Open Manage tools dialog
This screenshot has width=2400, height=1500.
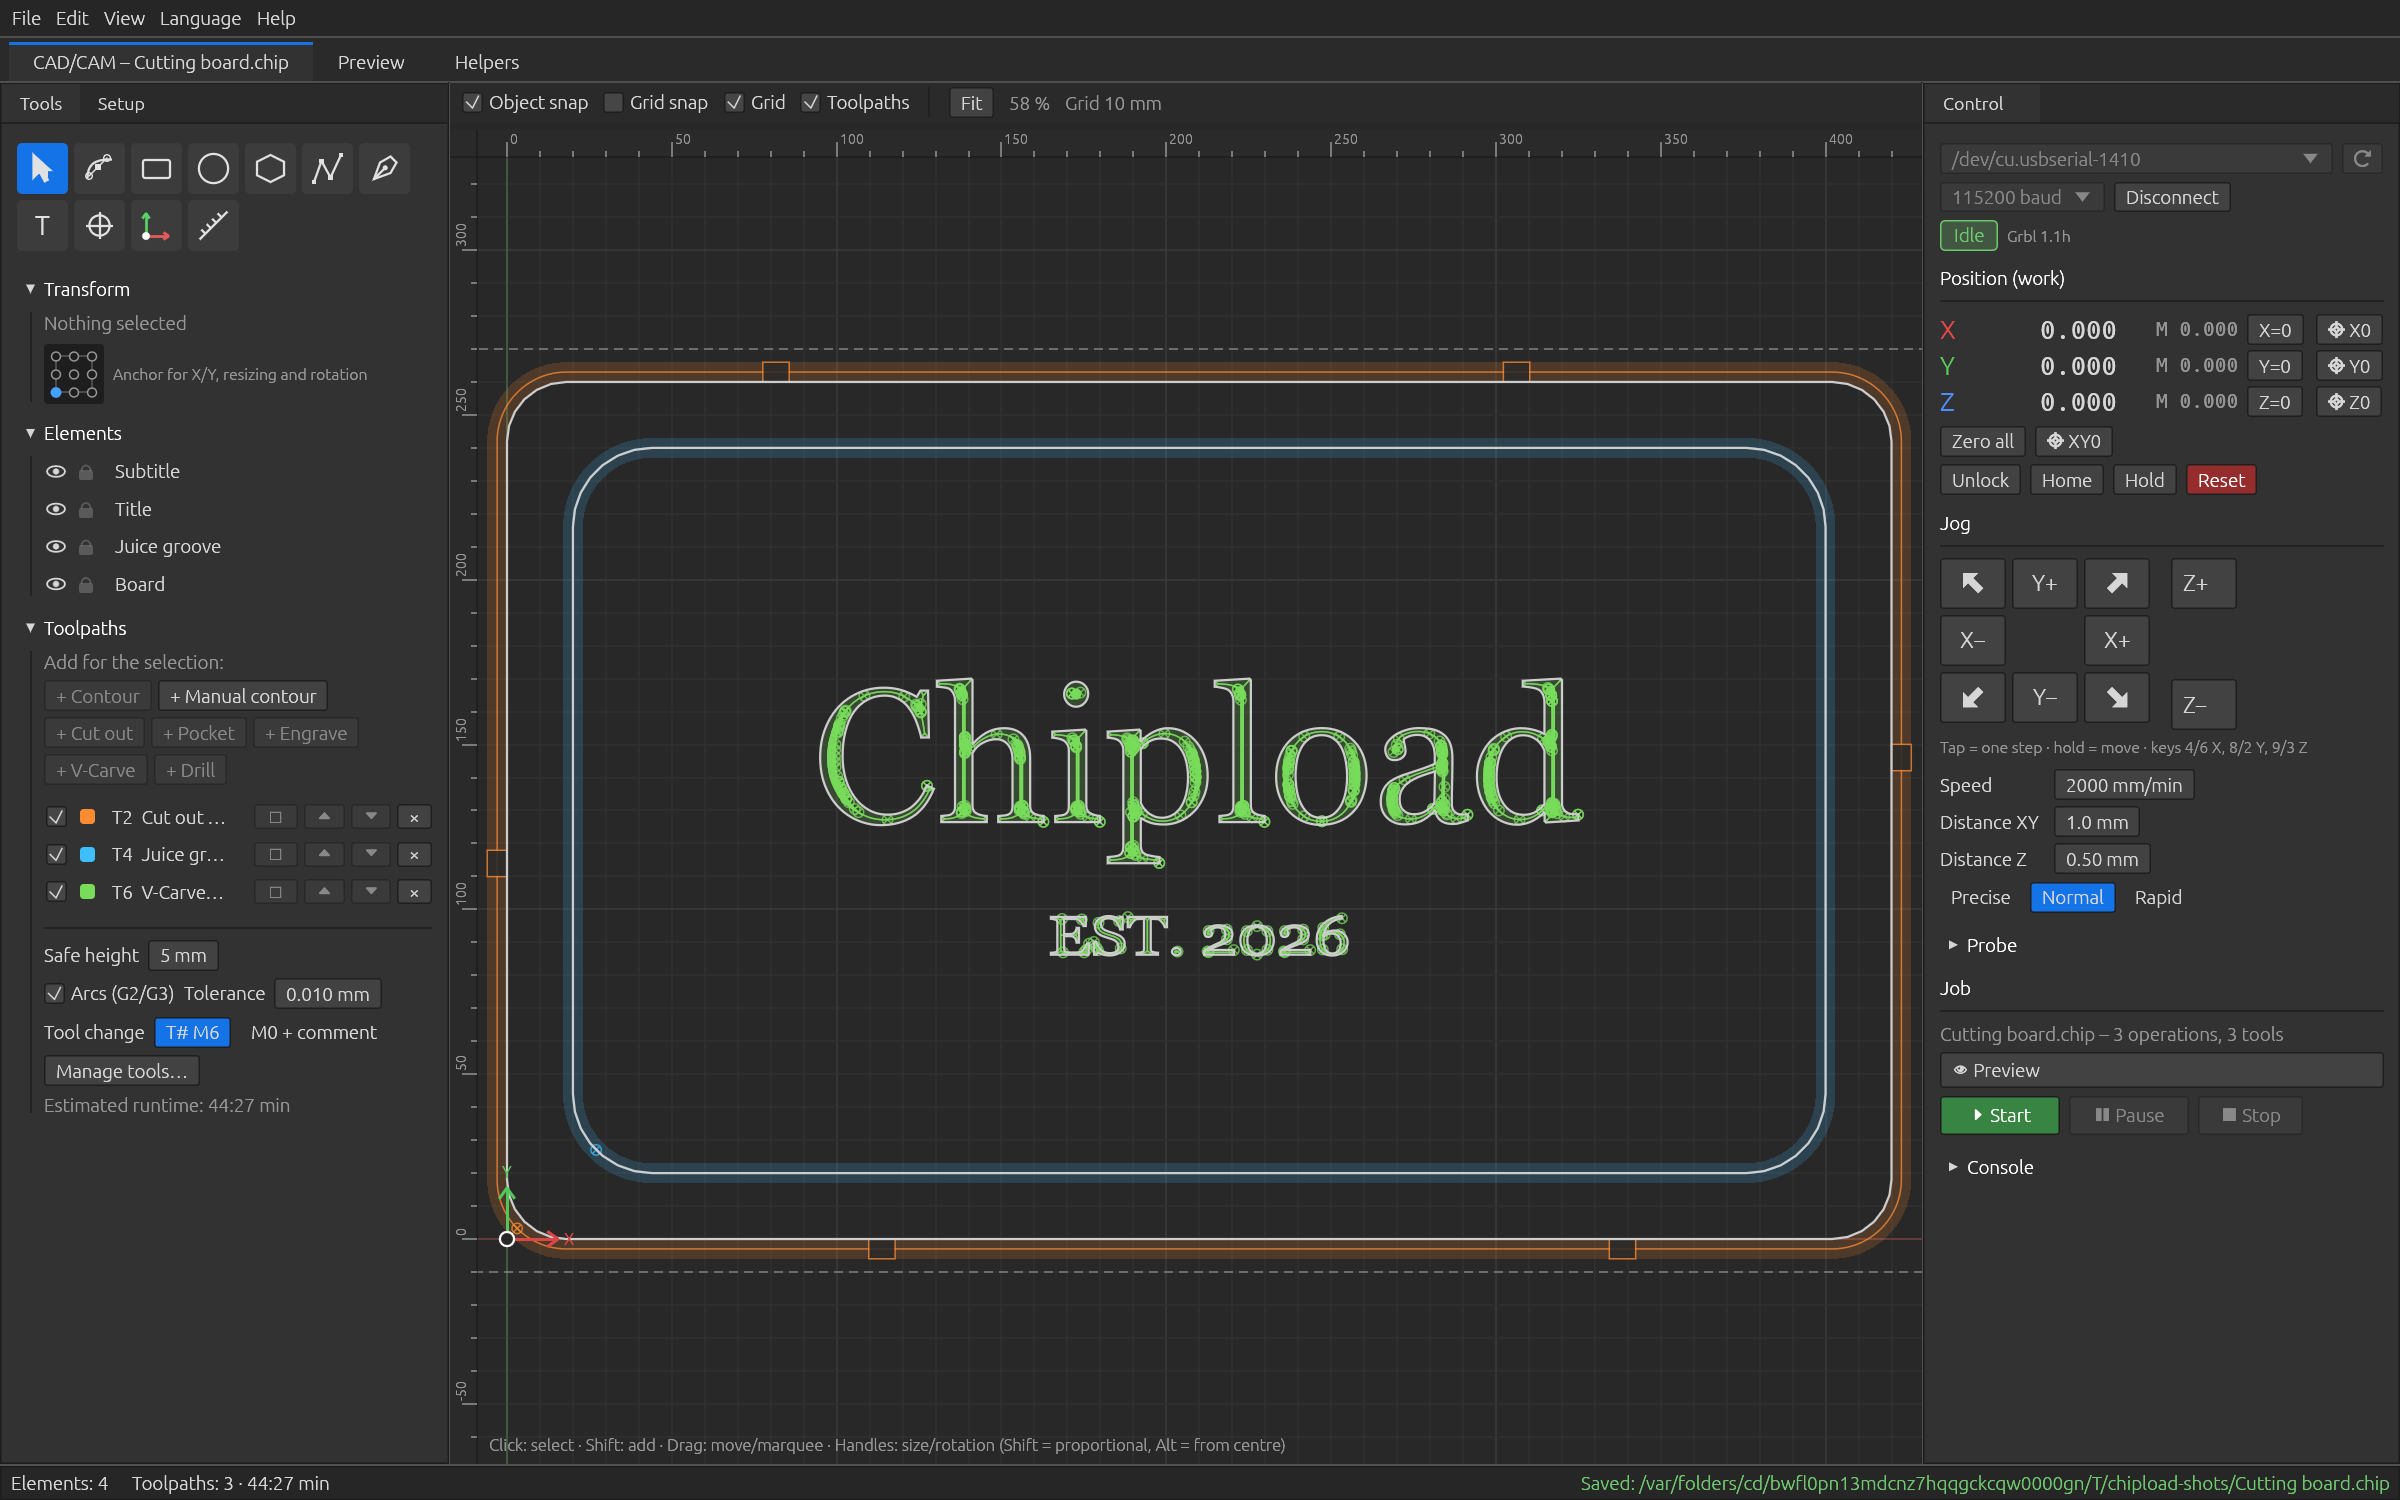(x=122, y=1071)
